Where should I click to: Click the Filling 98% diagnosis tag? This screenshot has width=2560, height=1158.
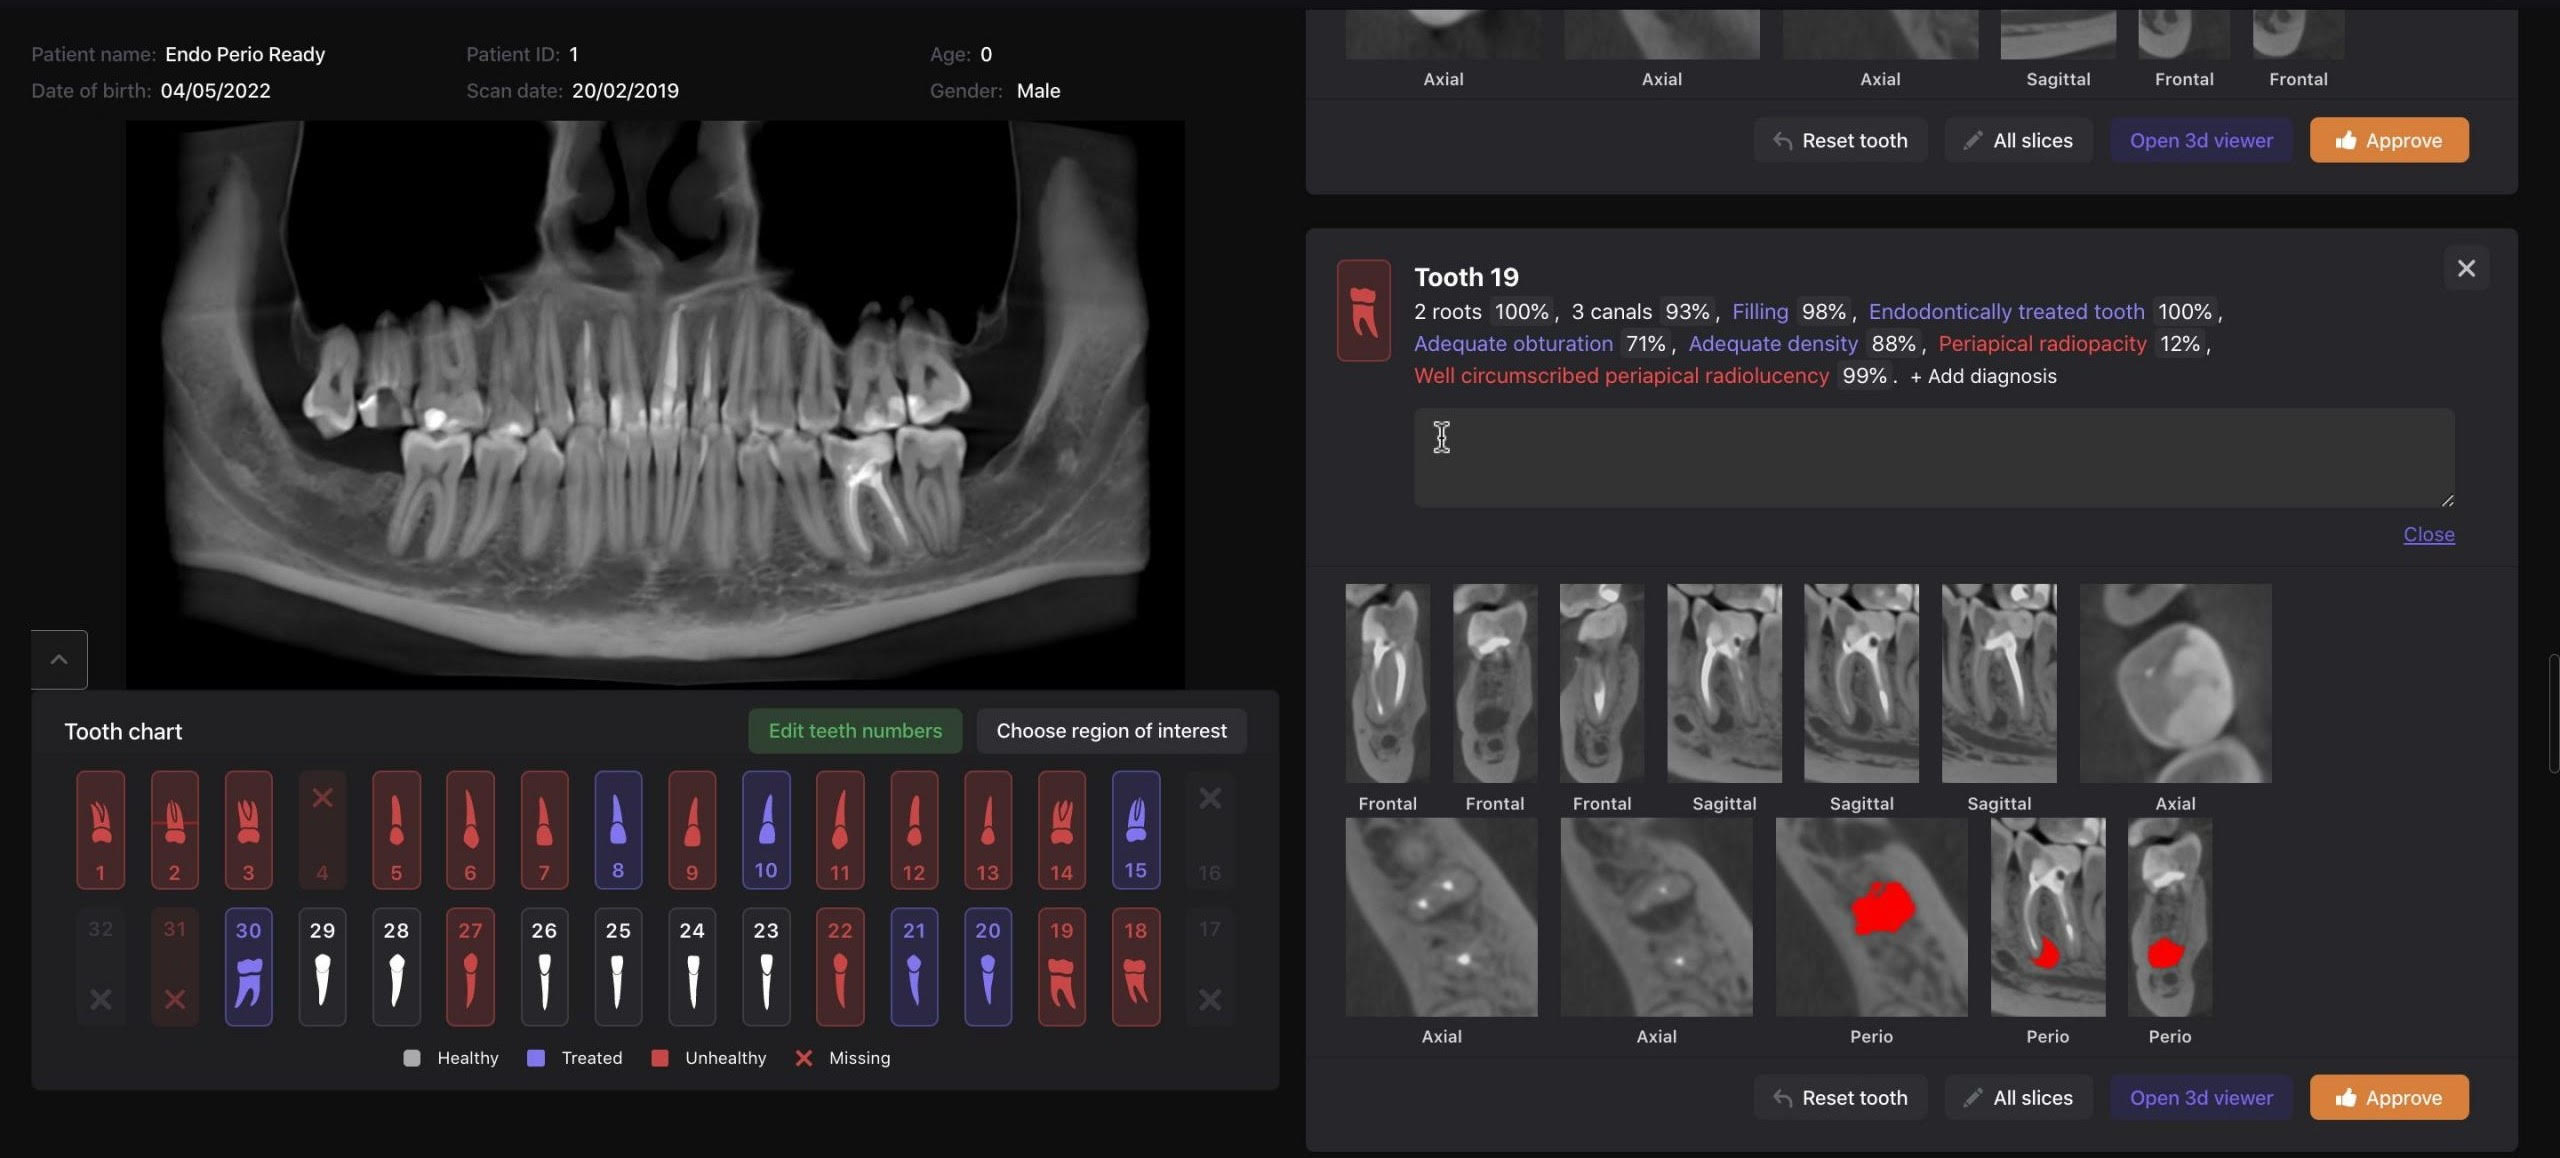pos(1759,312)
